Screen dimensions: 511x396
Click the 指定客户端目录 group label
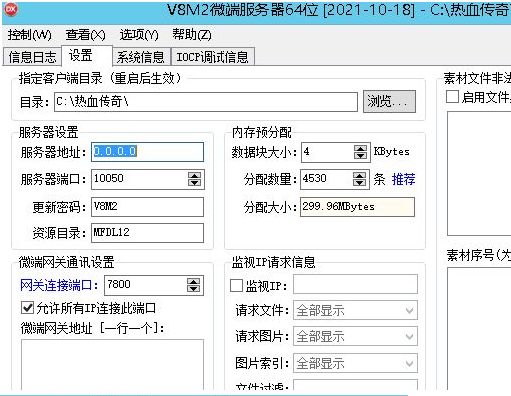point(100,79)
